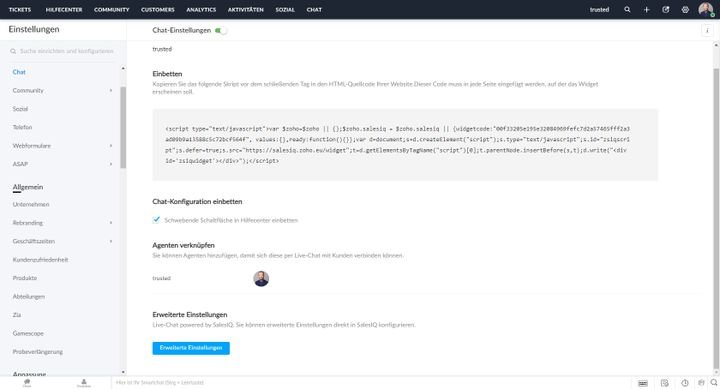Screen dimensions: 720x389
Task: Go to the SOZIAL tab
Action: [285, 10]
